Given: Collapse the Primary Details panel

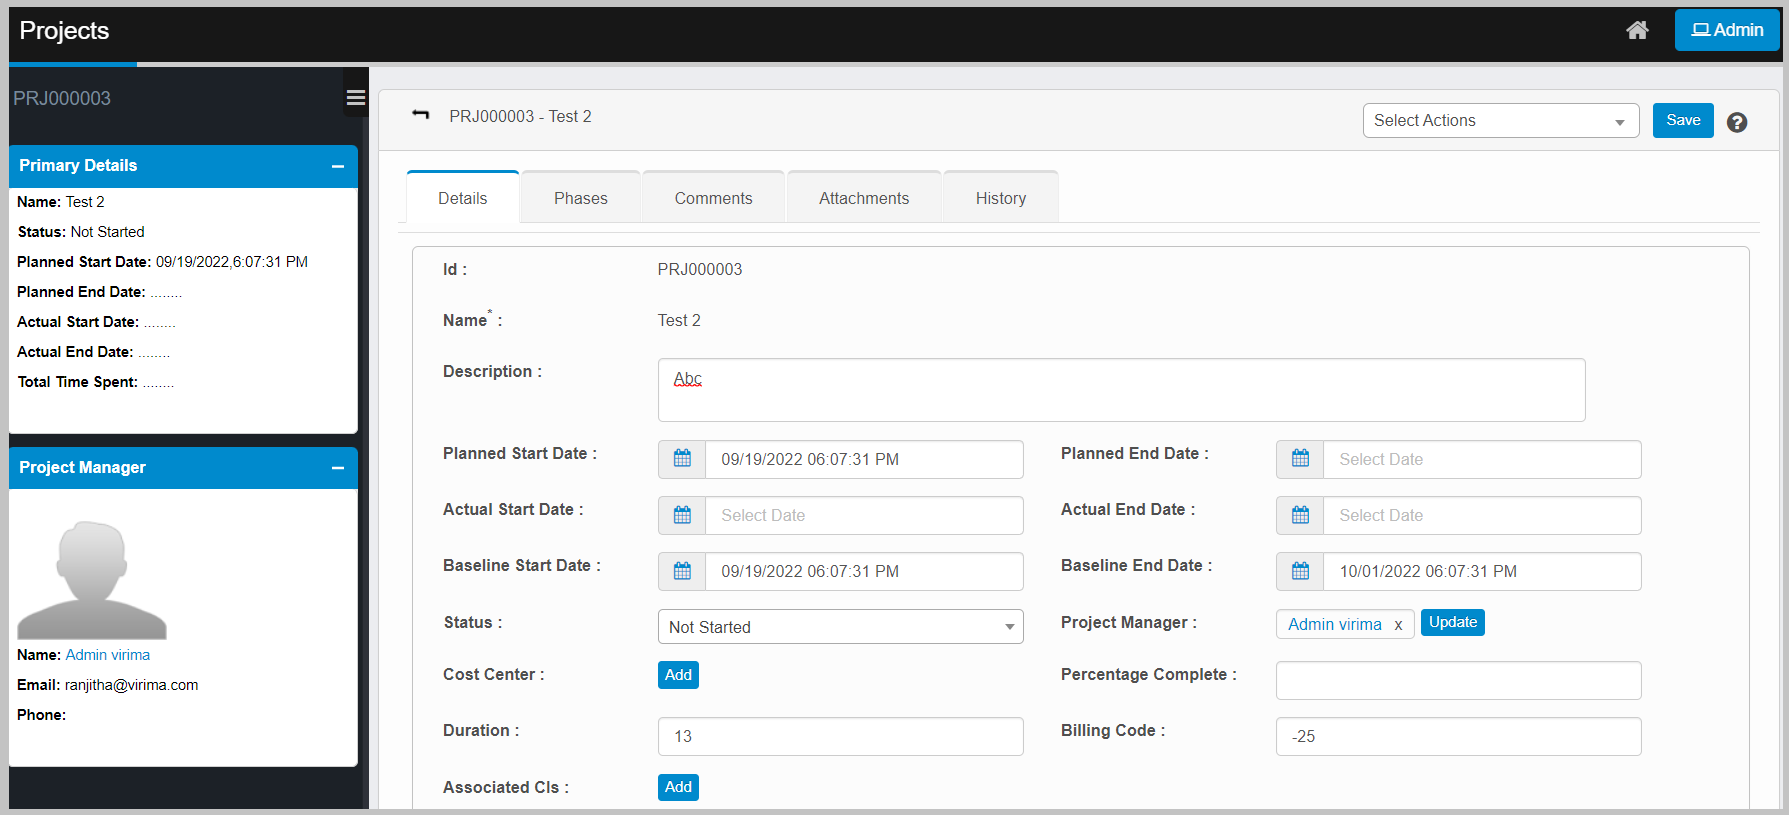Looking at the screenshot, I should click(x=338, y=166).
